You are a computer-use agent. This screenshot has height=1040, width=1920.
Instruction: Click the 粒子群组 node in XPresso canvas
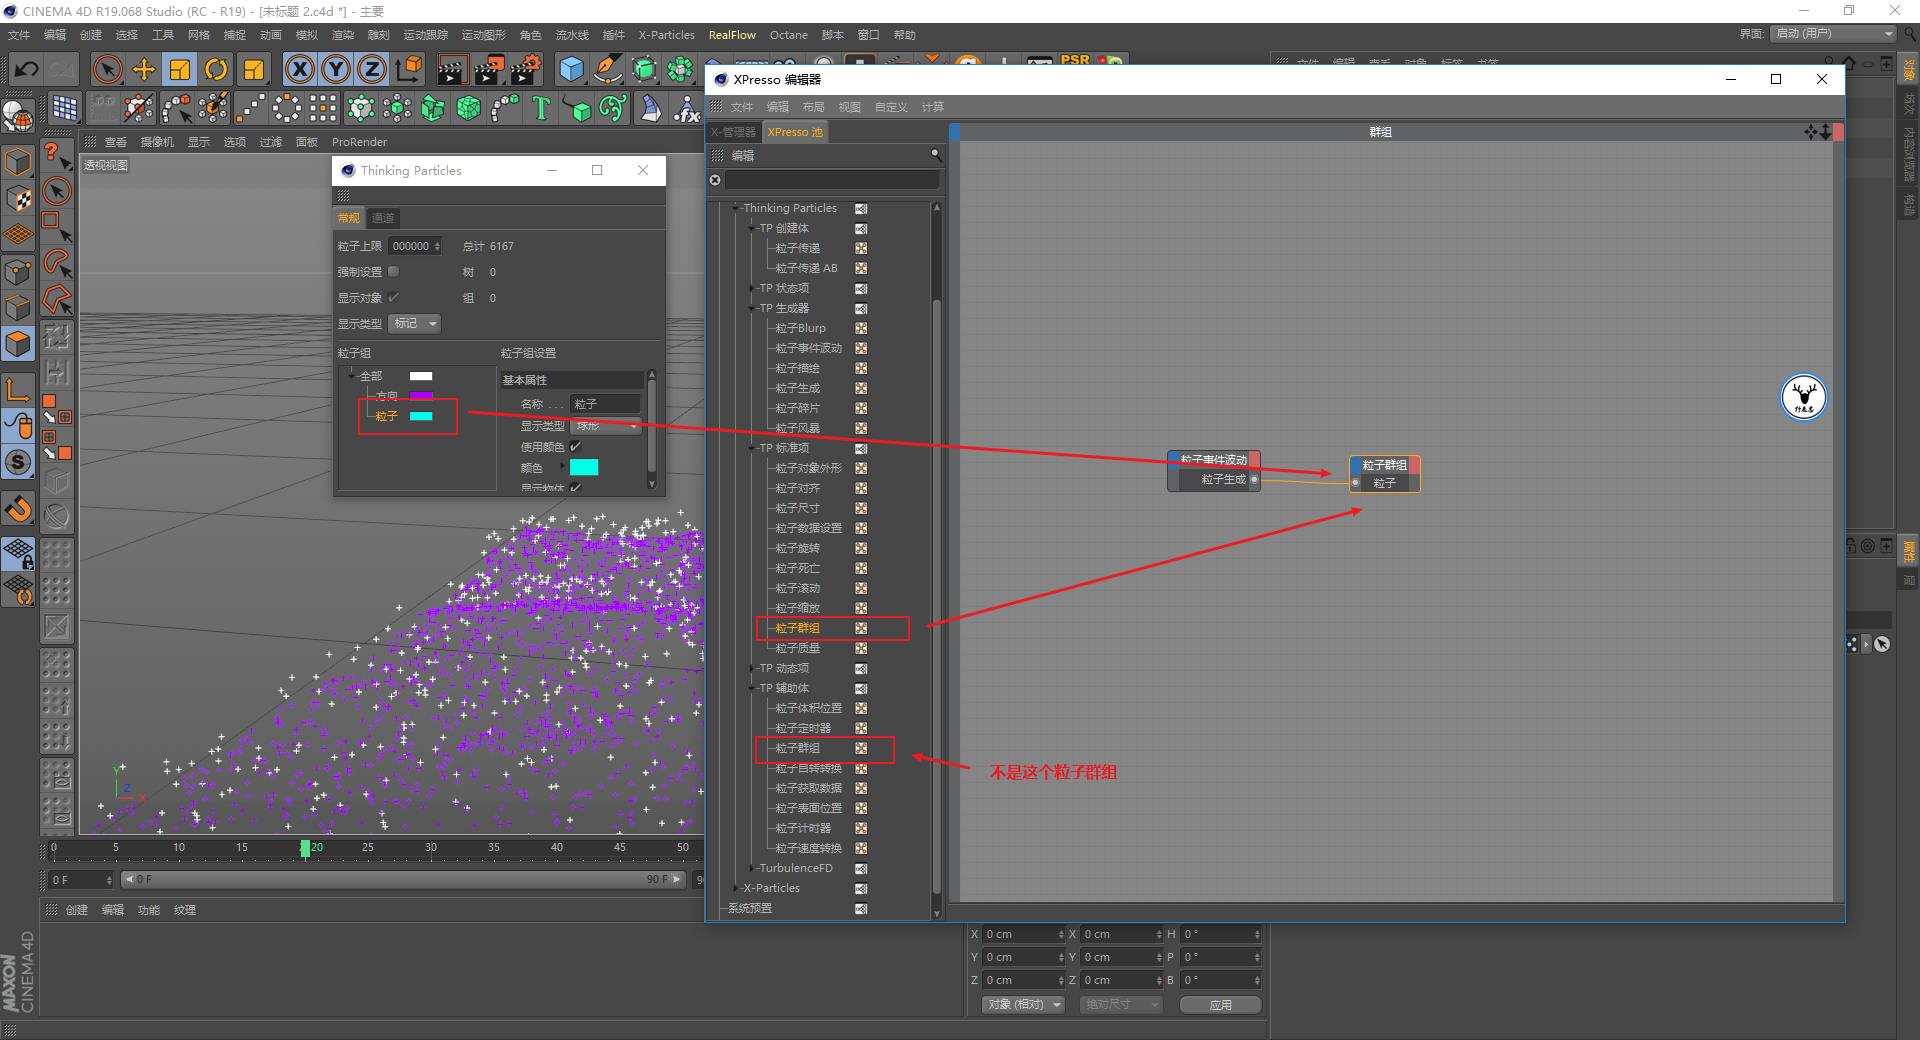1385,474
